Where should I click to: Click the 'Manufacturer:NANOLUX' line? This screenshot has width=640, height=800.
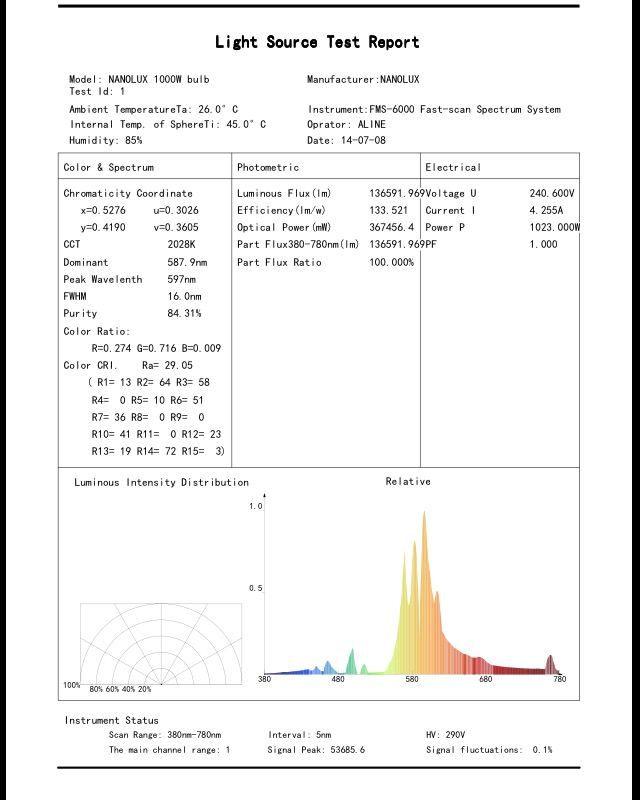(x=363, y=79)
